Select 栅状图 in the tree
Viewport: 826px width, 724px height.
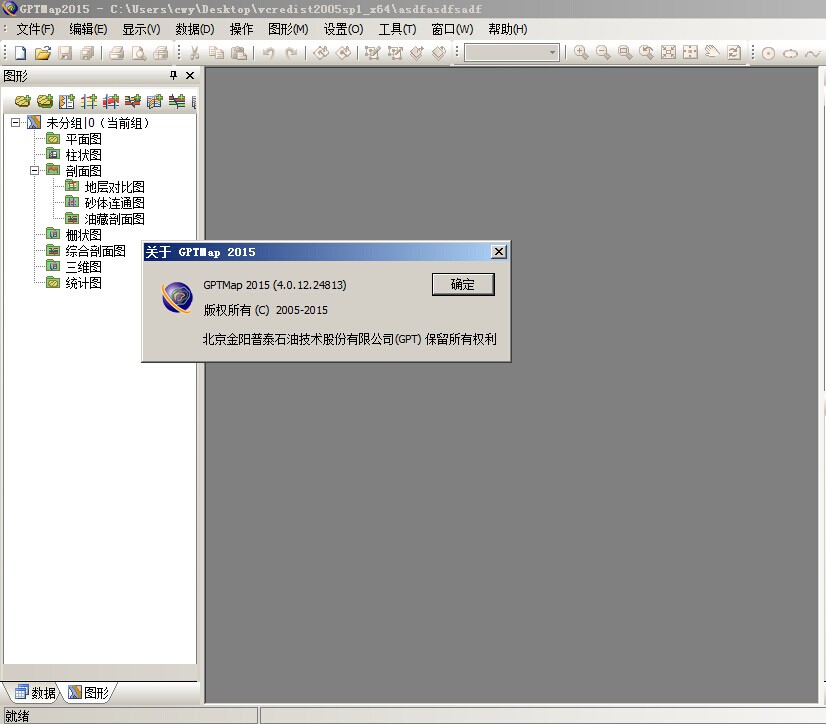83,235
